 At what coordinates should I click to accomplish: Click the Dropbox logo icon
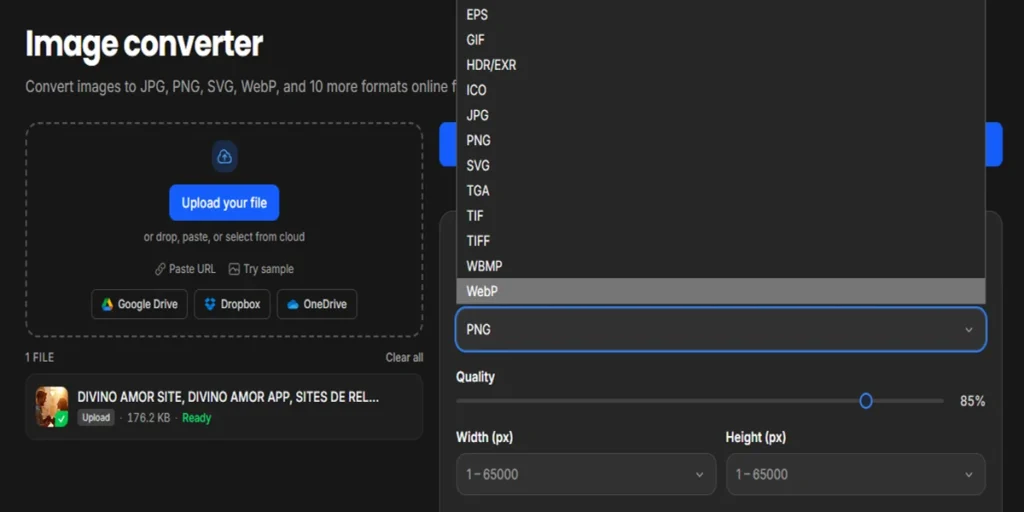click(x=210, y=304)
